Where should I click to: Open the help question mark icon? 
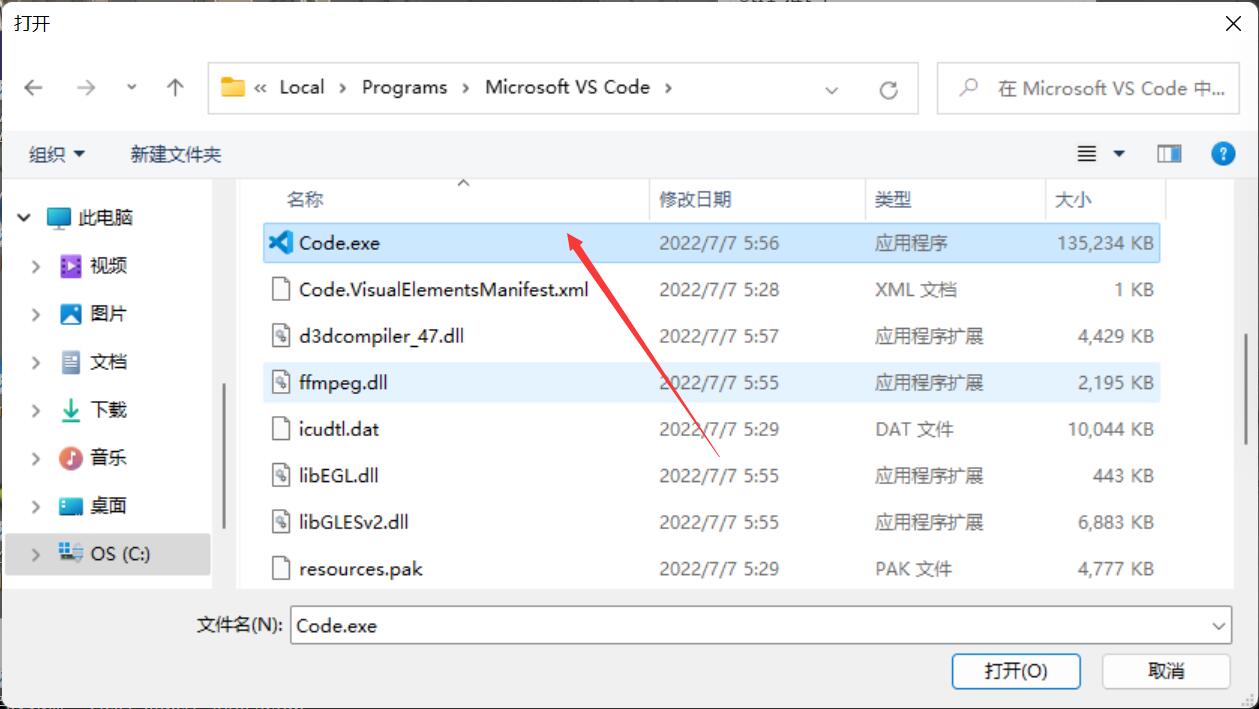1222,154
